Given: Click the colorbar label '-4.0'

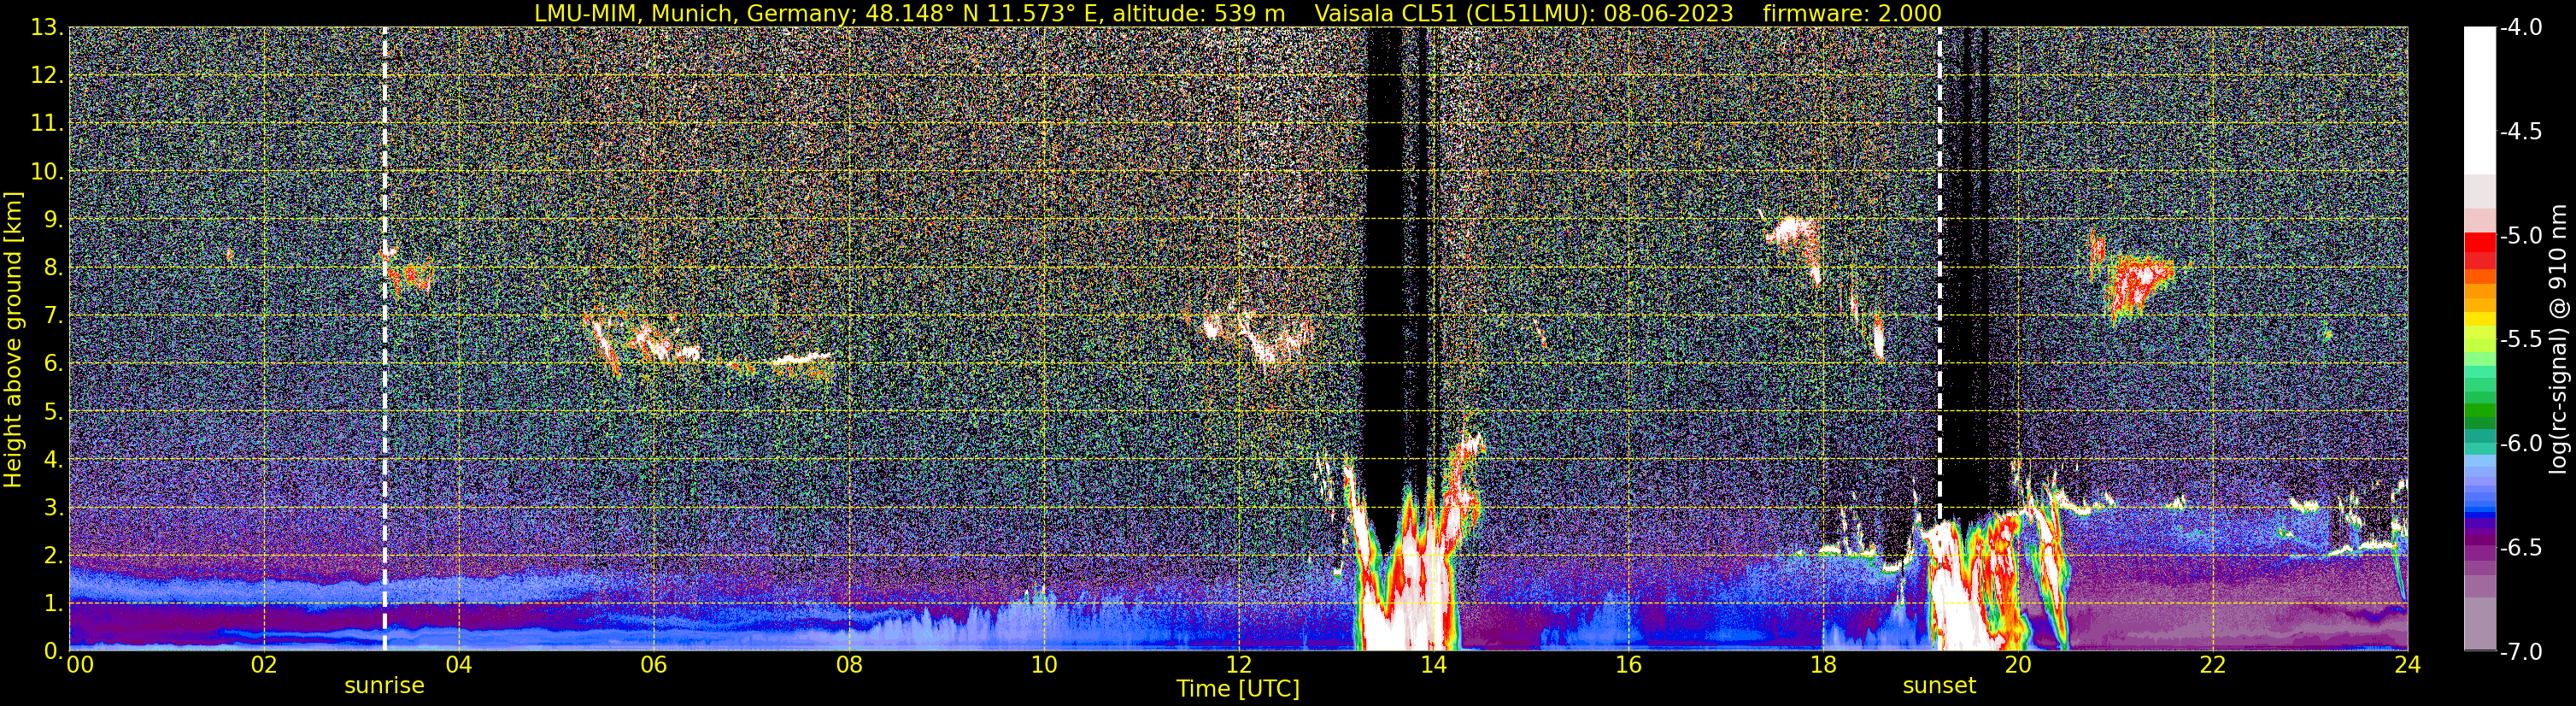Looking at the screenshot, I should [2521, 27].
